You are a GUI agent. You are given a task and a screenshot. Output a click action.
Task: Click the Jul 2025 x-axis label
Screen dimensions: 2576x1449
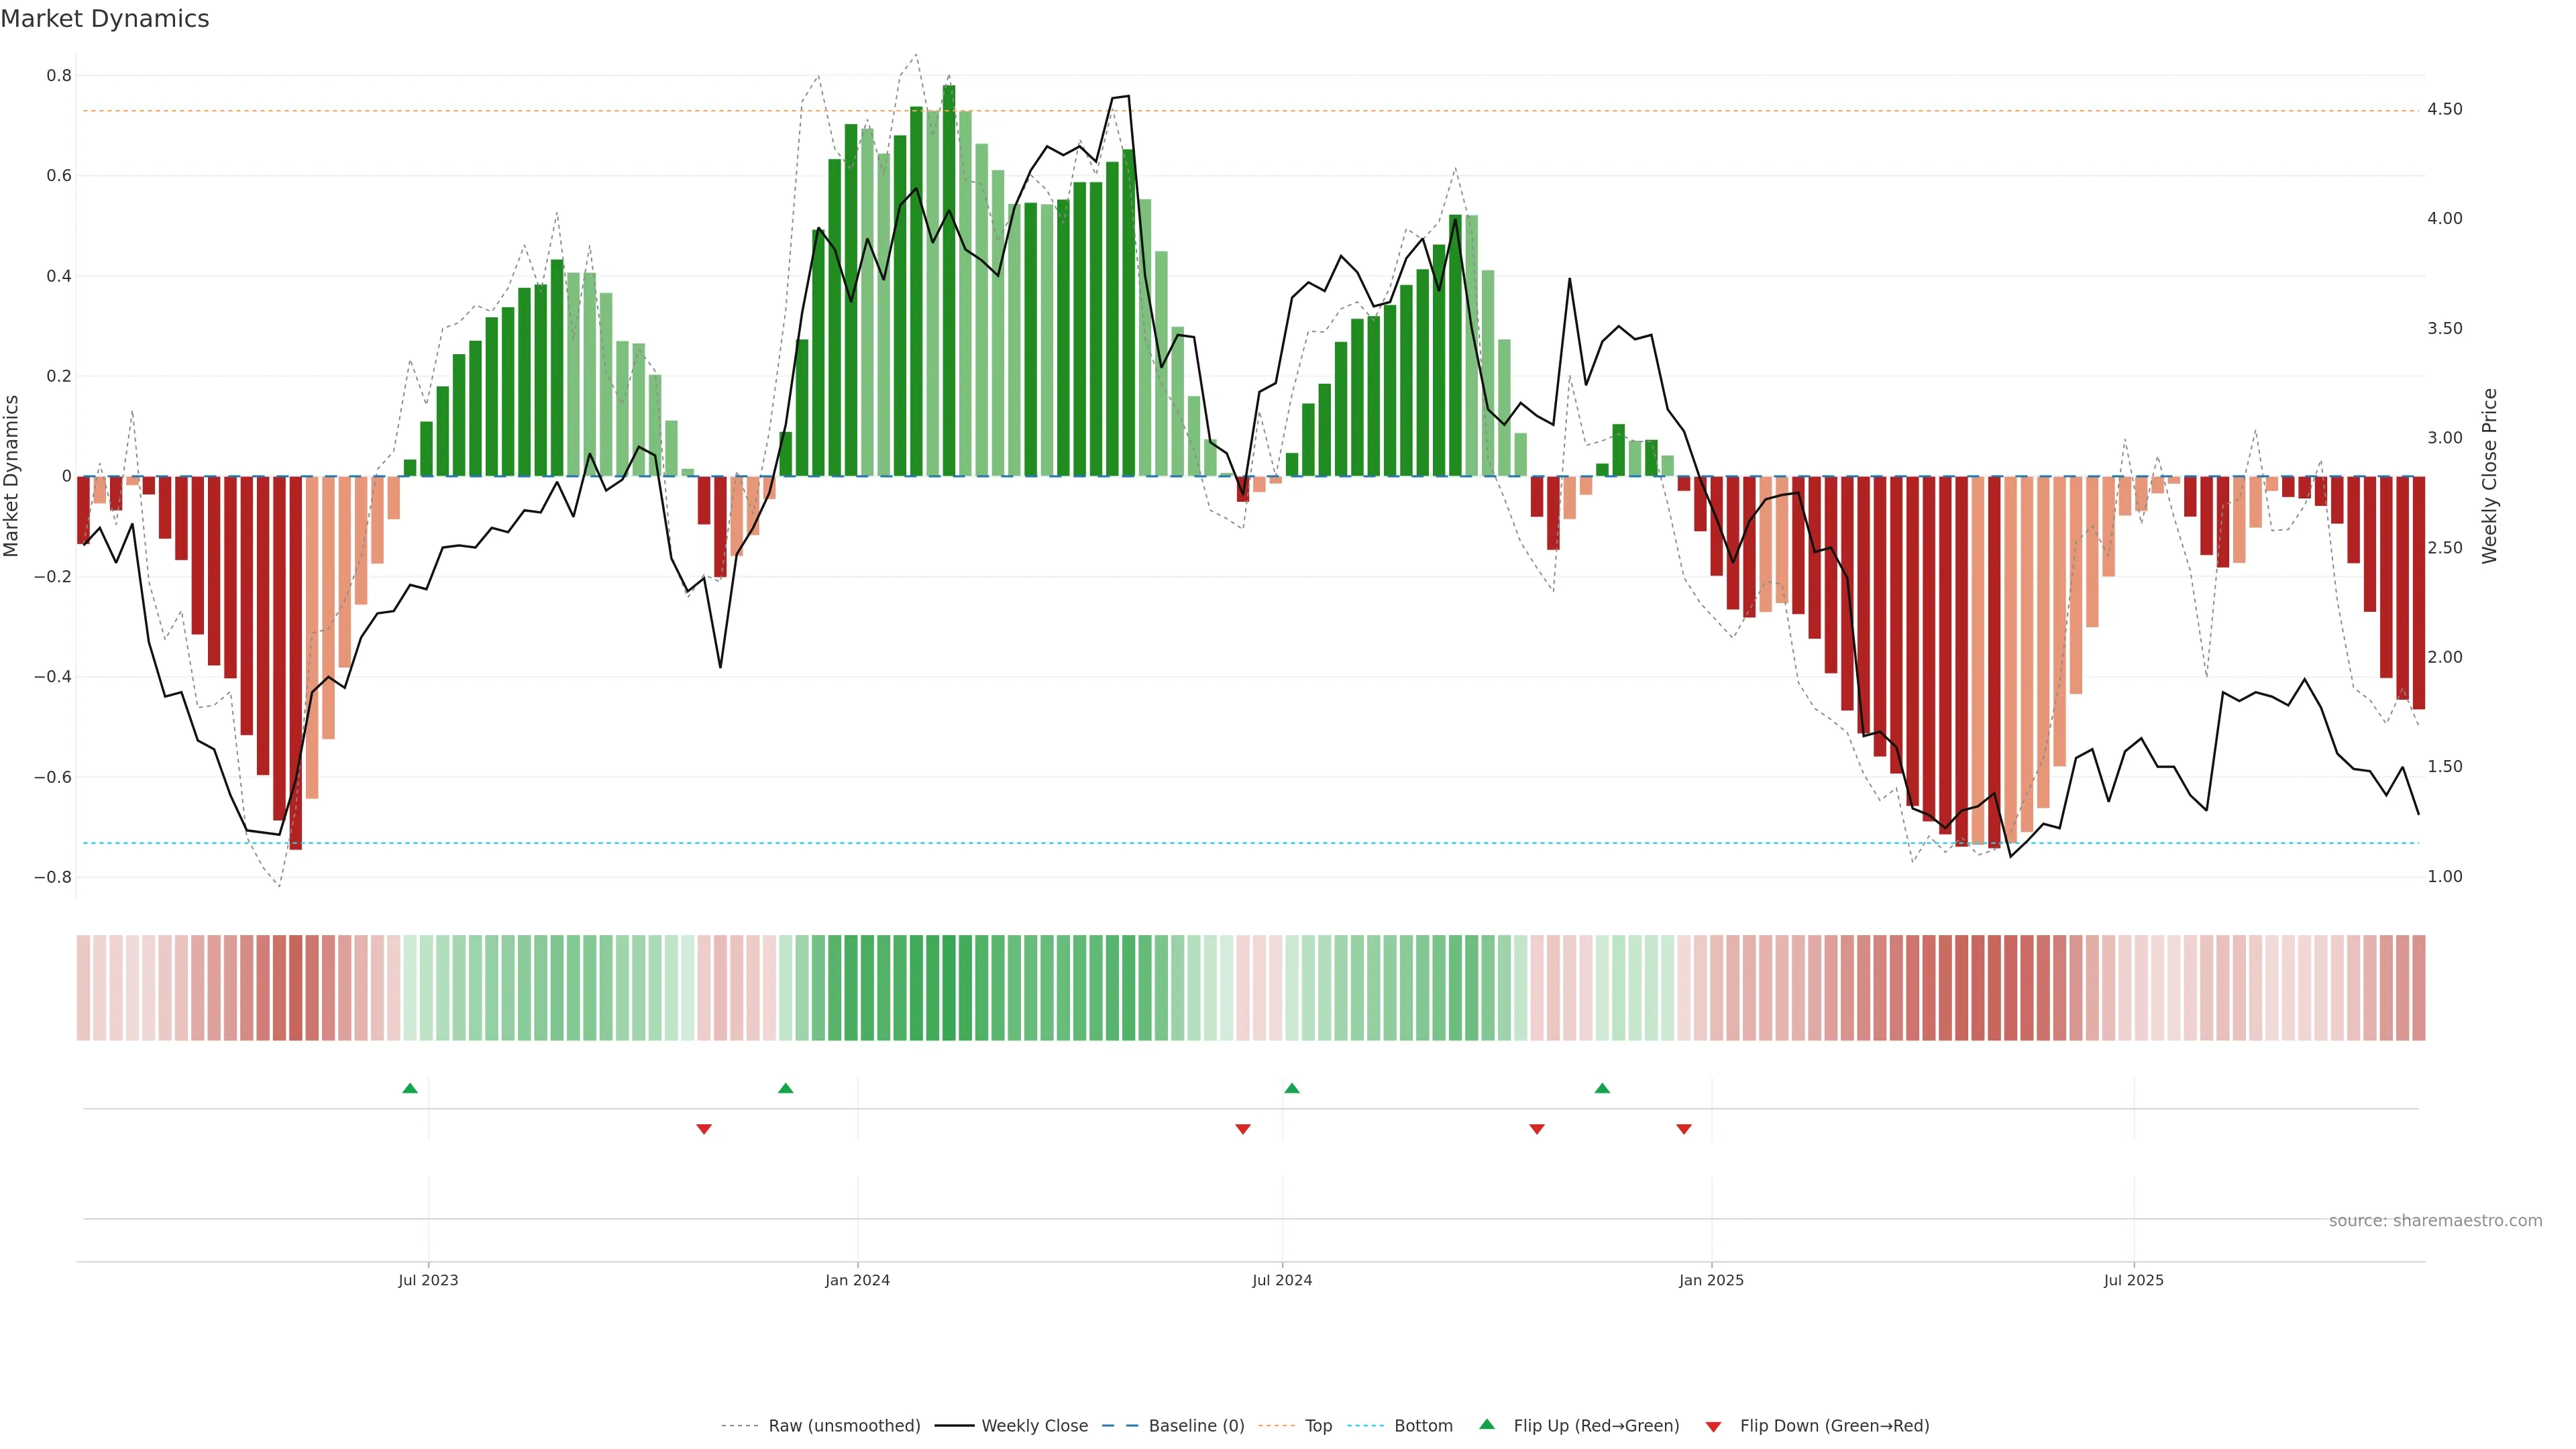pos(2133,1280)
